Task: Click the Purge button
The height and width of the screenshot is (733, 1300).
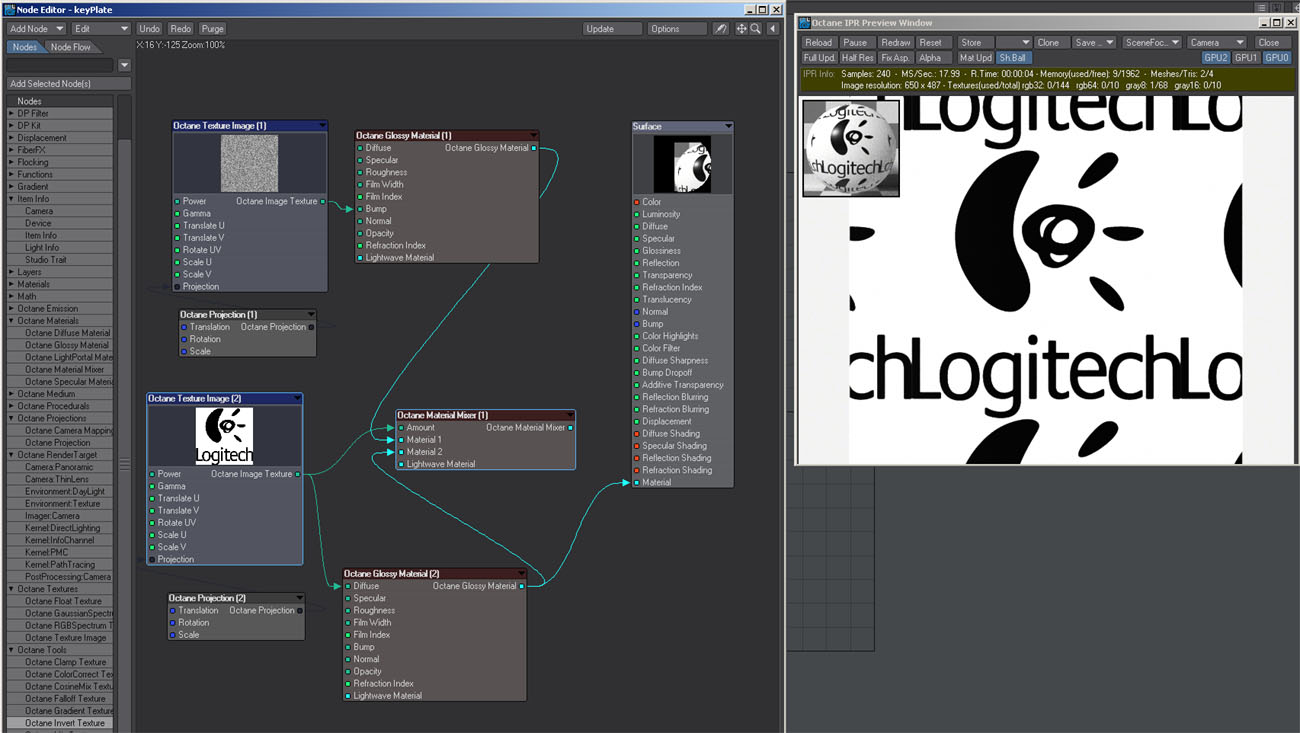Action: click(x=212, y=29)
